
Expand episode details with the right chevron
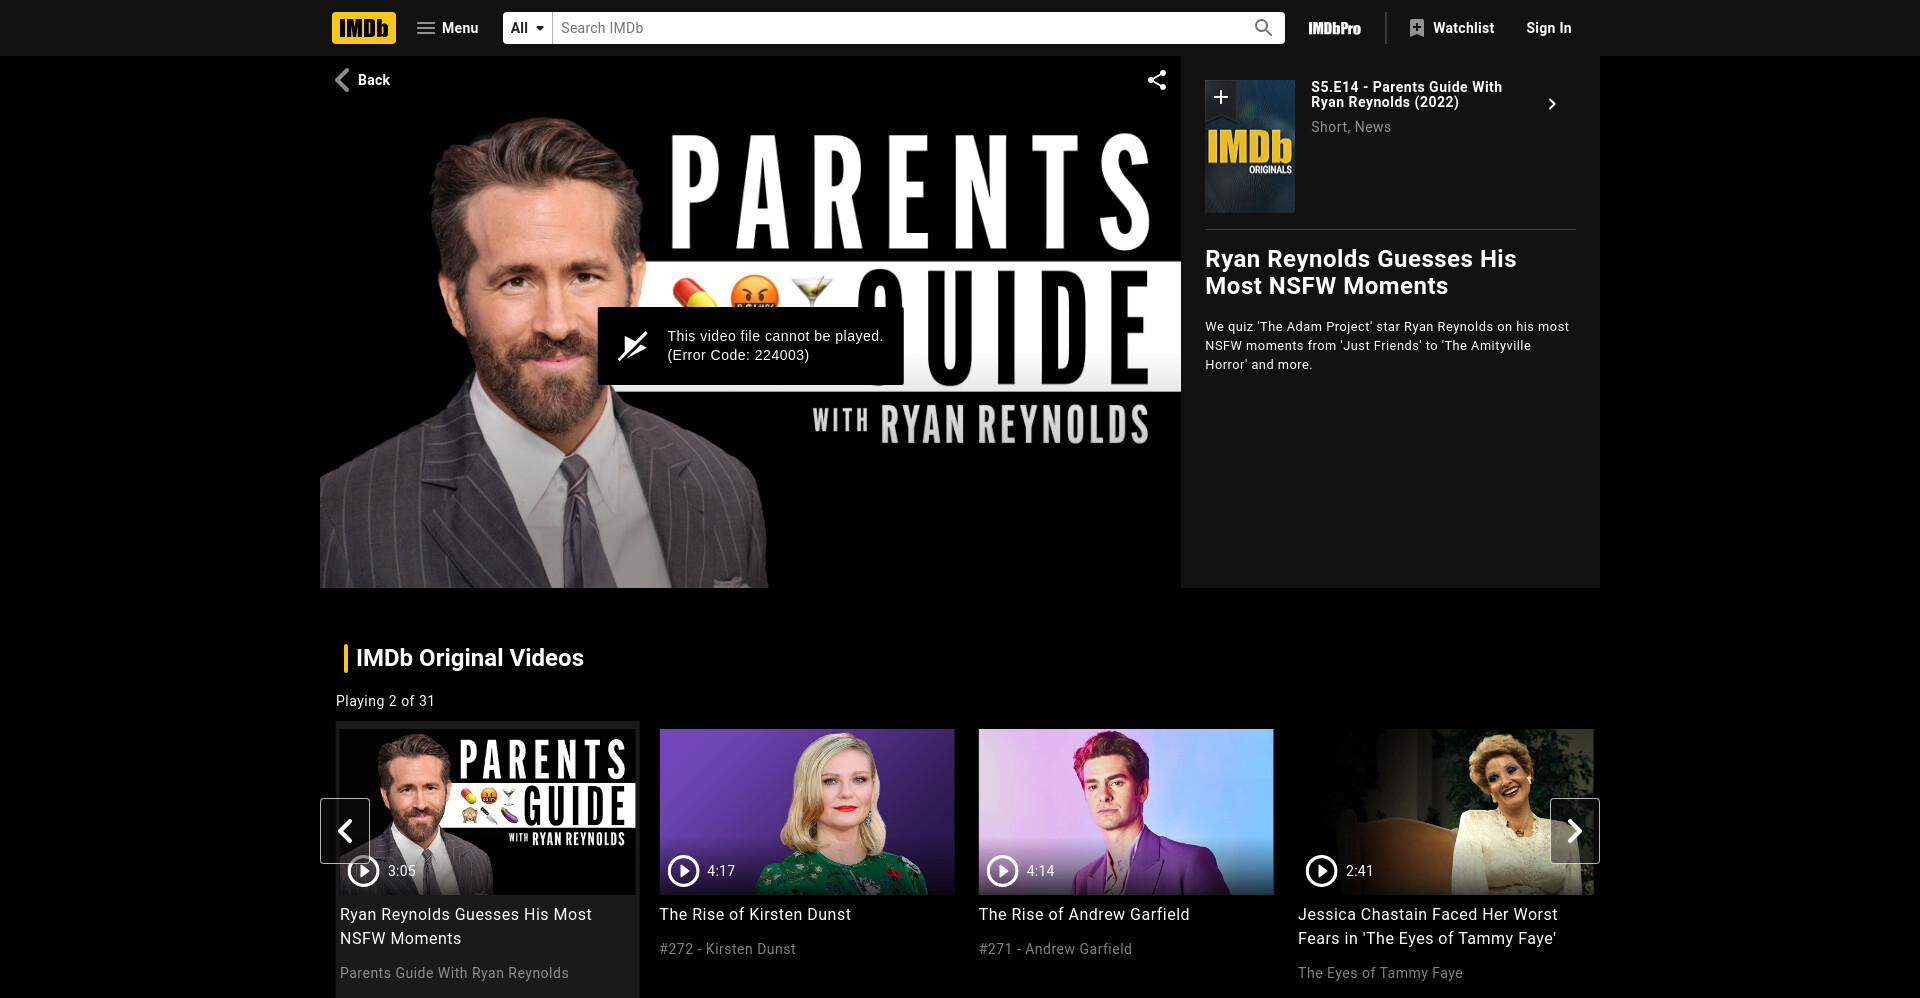tap(1552, 104)
